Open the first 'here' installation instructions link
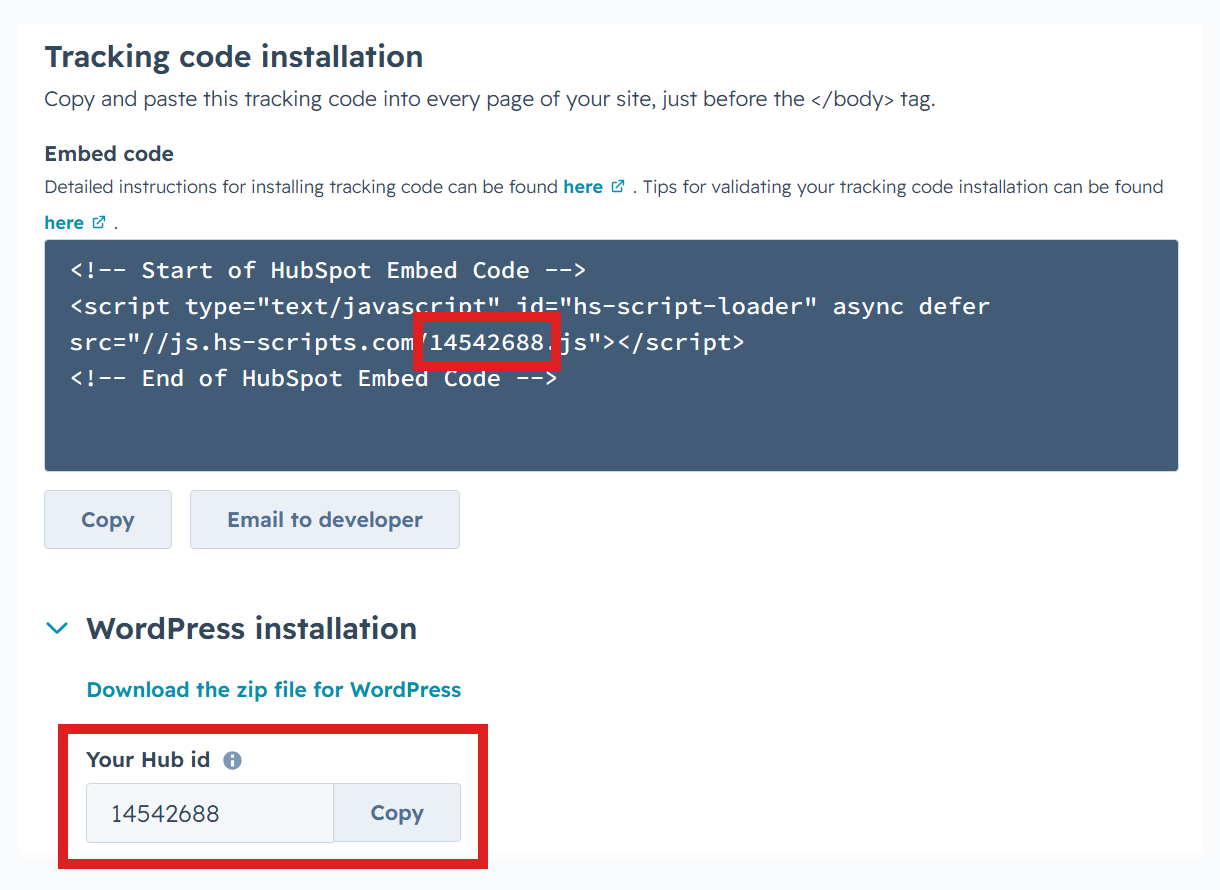Screen dimensions: 1220x890 point(583,187)
